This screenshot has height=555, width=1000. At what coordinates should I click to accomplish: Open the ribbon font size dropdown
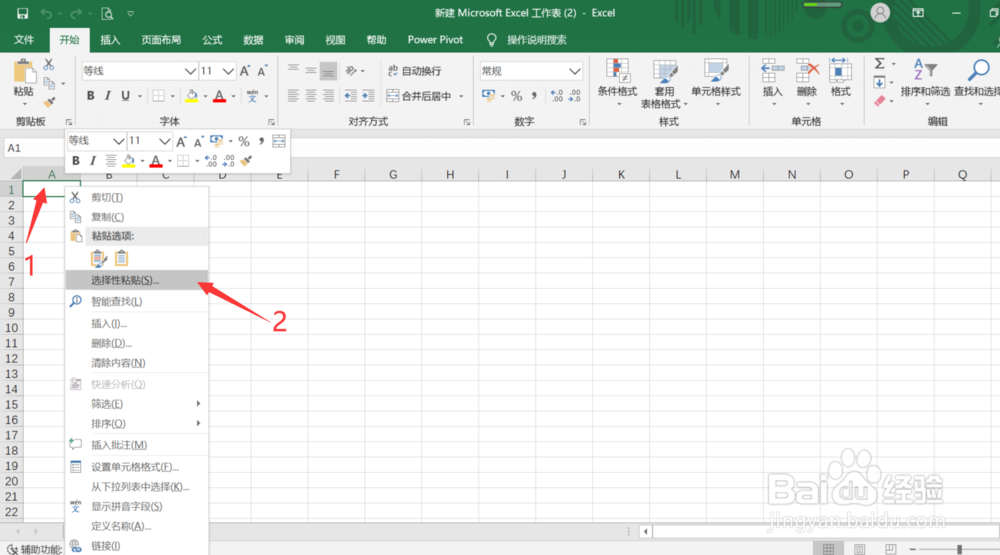click(x=228, y=71)
